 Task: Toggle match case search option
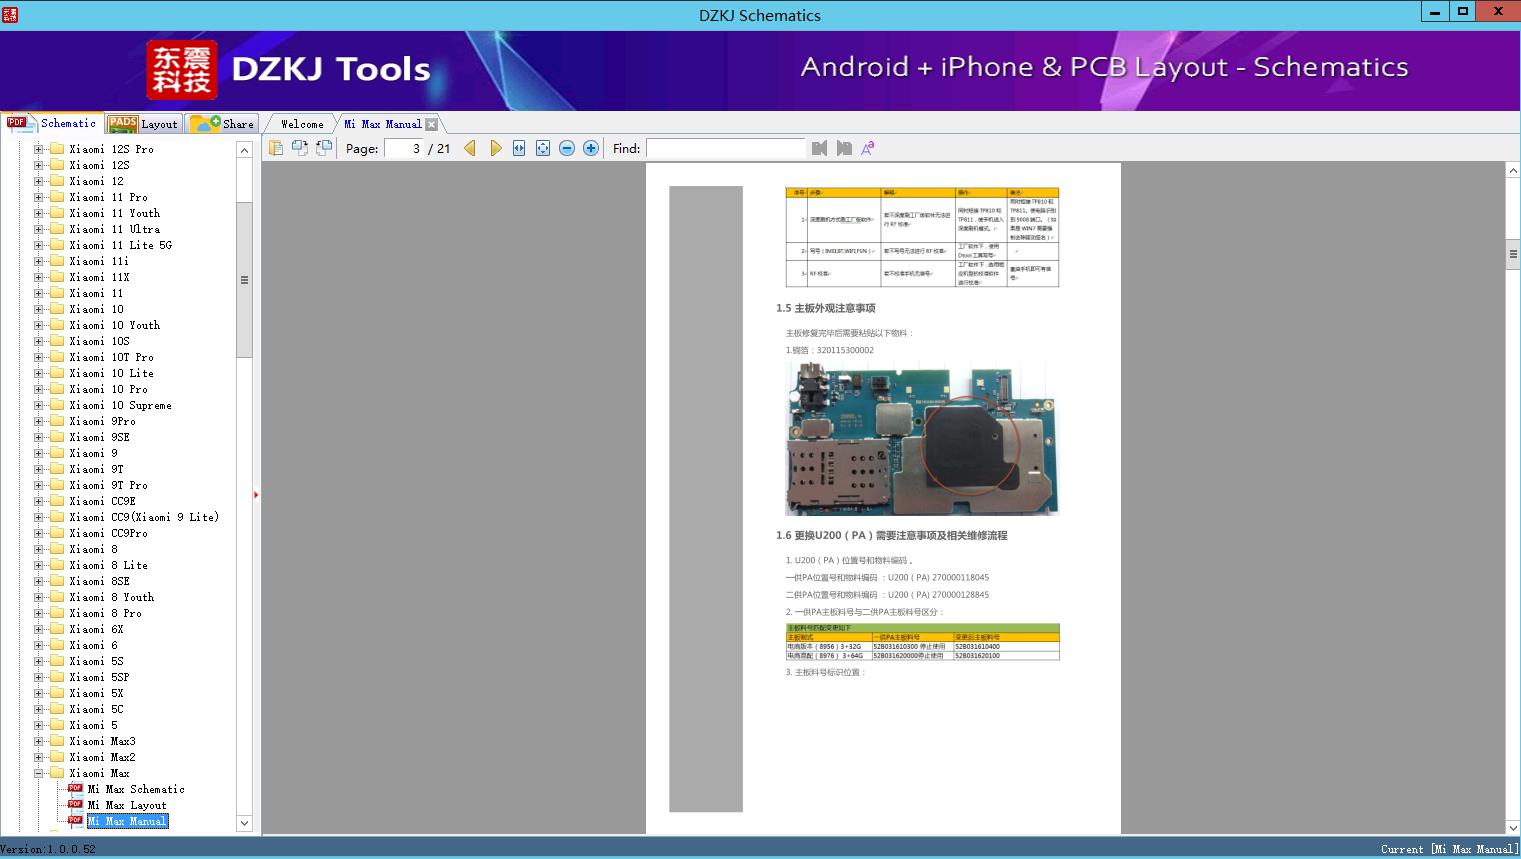point(868,148)
